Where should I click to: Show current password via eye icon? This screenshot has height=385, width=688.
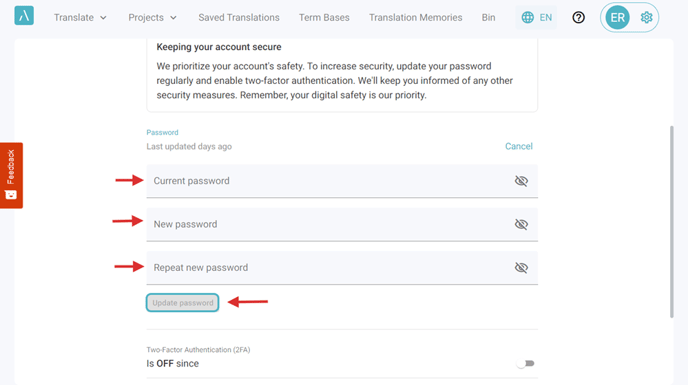(521, 181)
